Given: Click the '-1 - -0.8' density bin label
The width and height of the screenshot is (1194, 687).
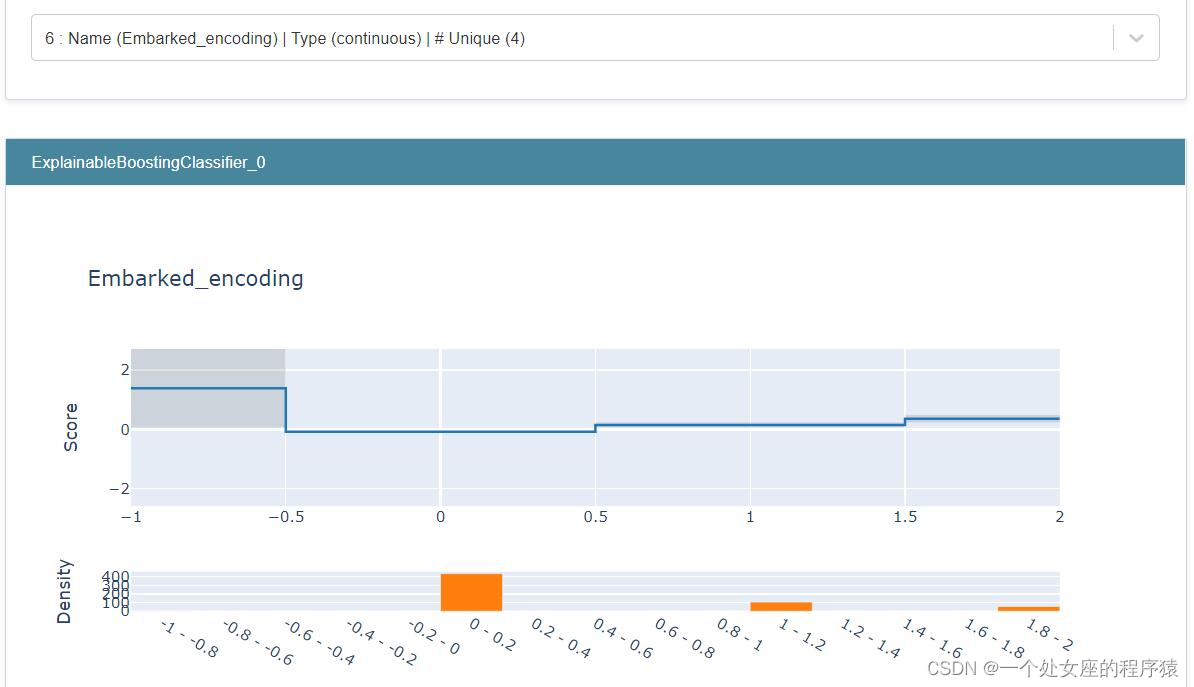Looking at the screenshot, I should 190,638.
